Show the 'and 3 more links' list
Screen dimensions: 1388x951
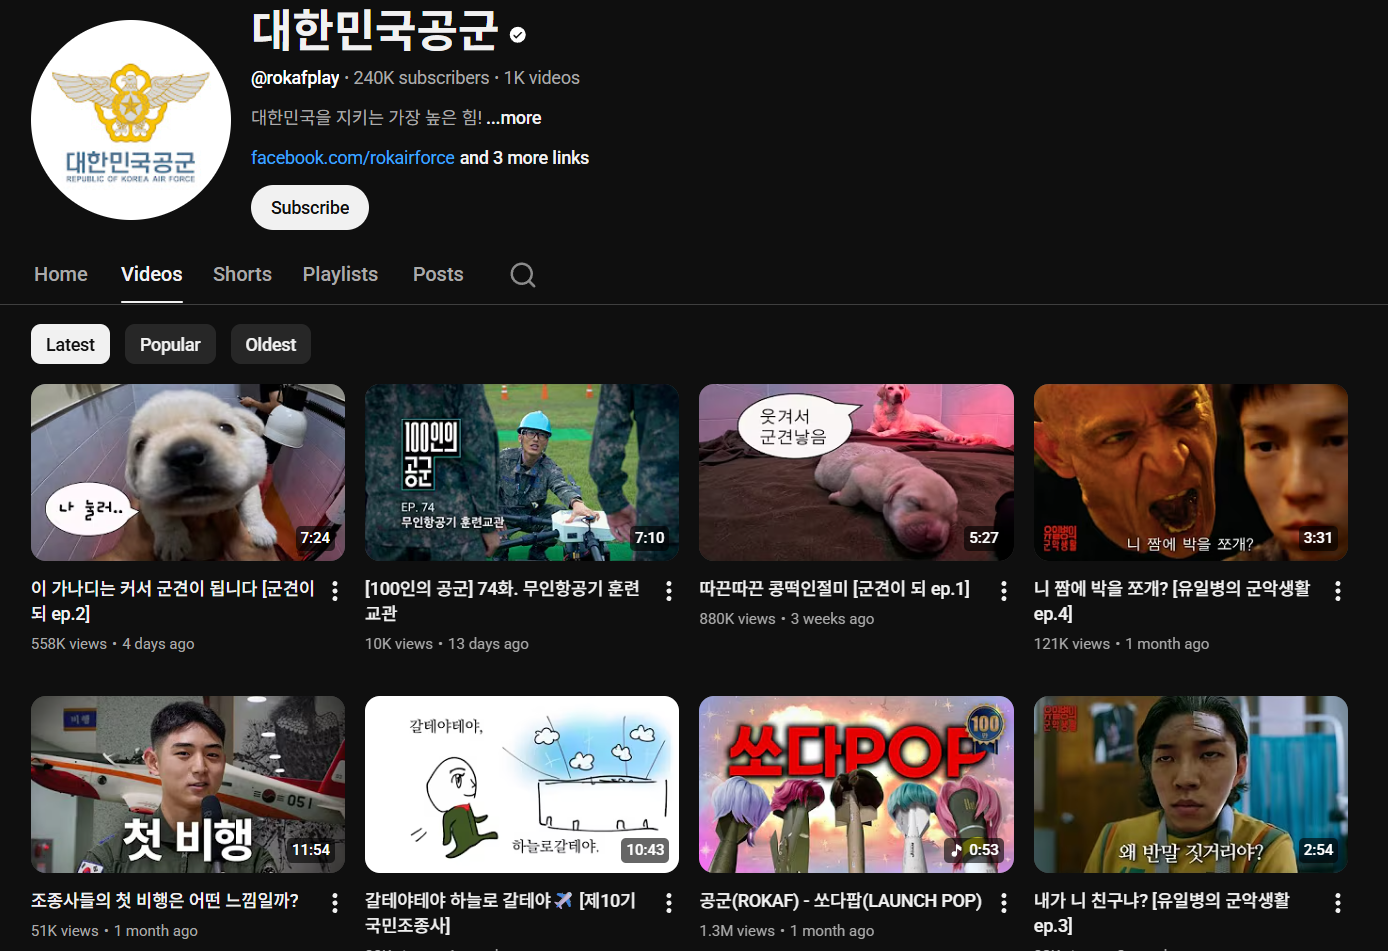524,158
